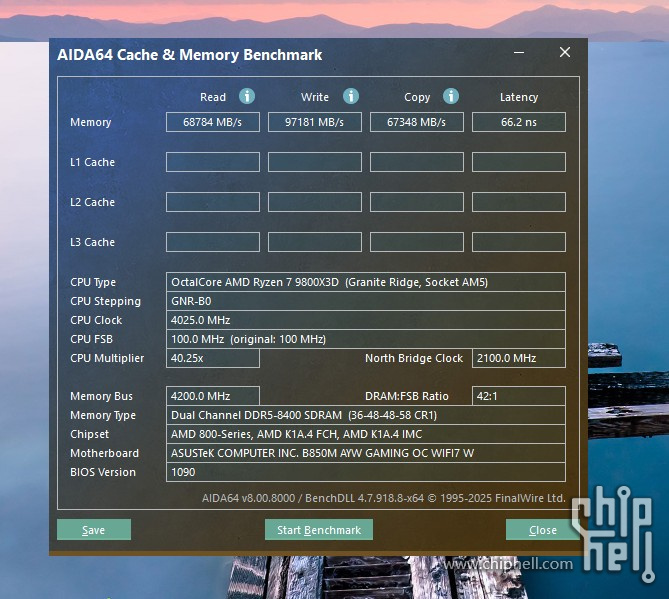Image resolution: width=669 pixels, height=599 pixels.
Task: Select the CPU Type text field
Action: [x=365, y=282]
